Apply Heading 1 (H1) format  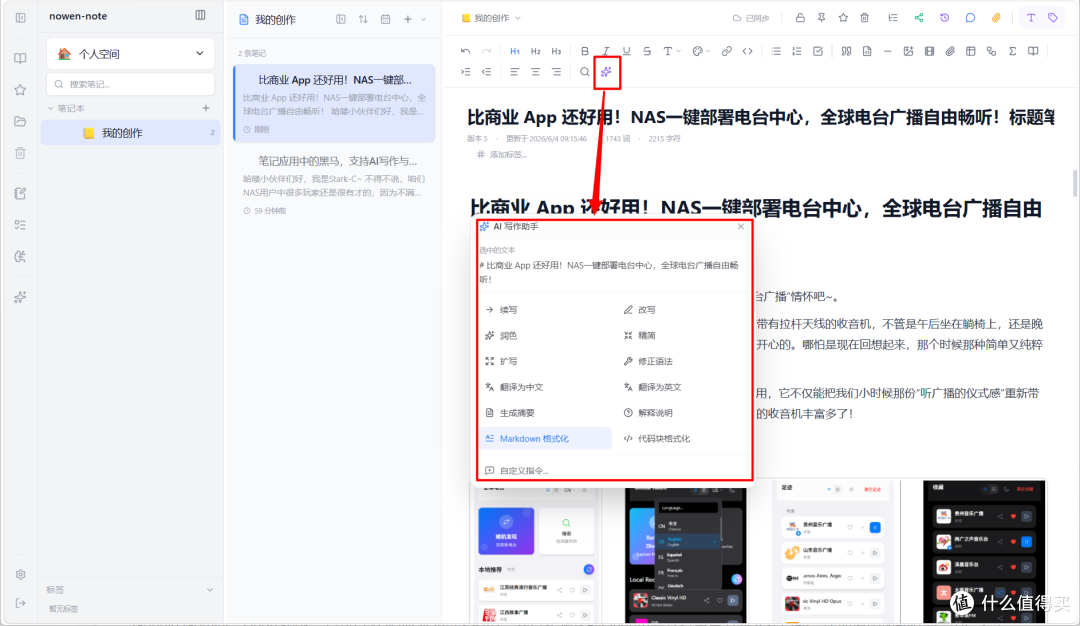515,51
